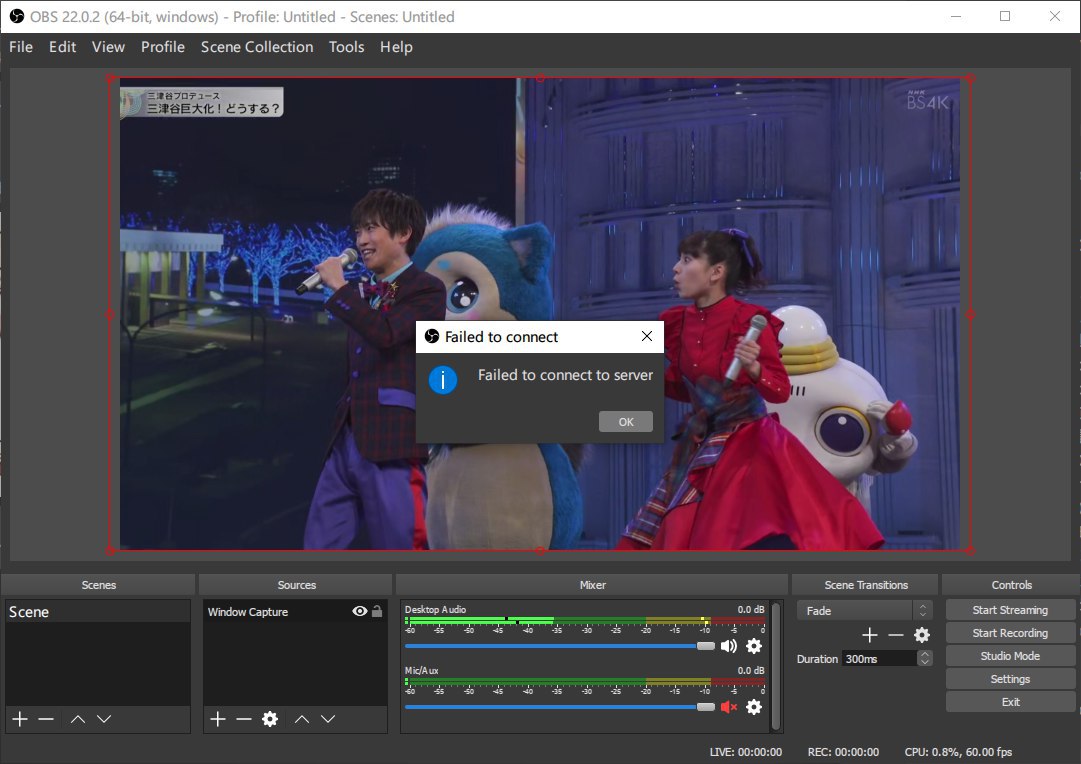The height and width of the screenshot is (764, 1081).
Task: Remove selected scene with minus icon
Action: (x=45, y=719)
